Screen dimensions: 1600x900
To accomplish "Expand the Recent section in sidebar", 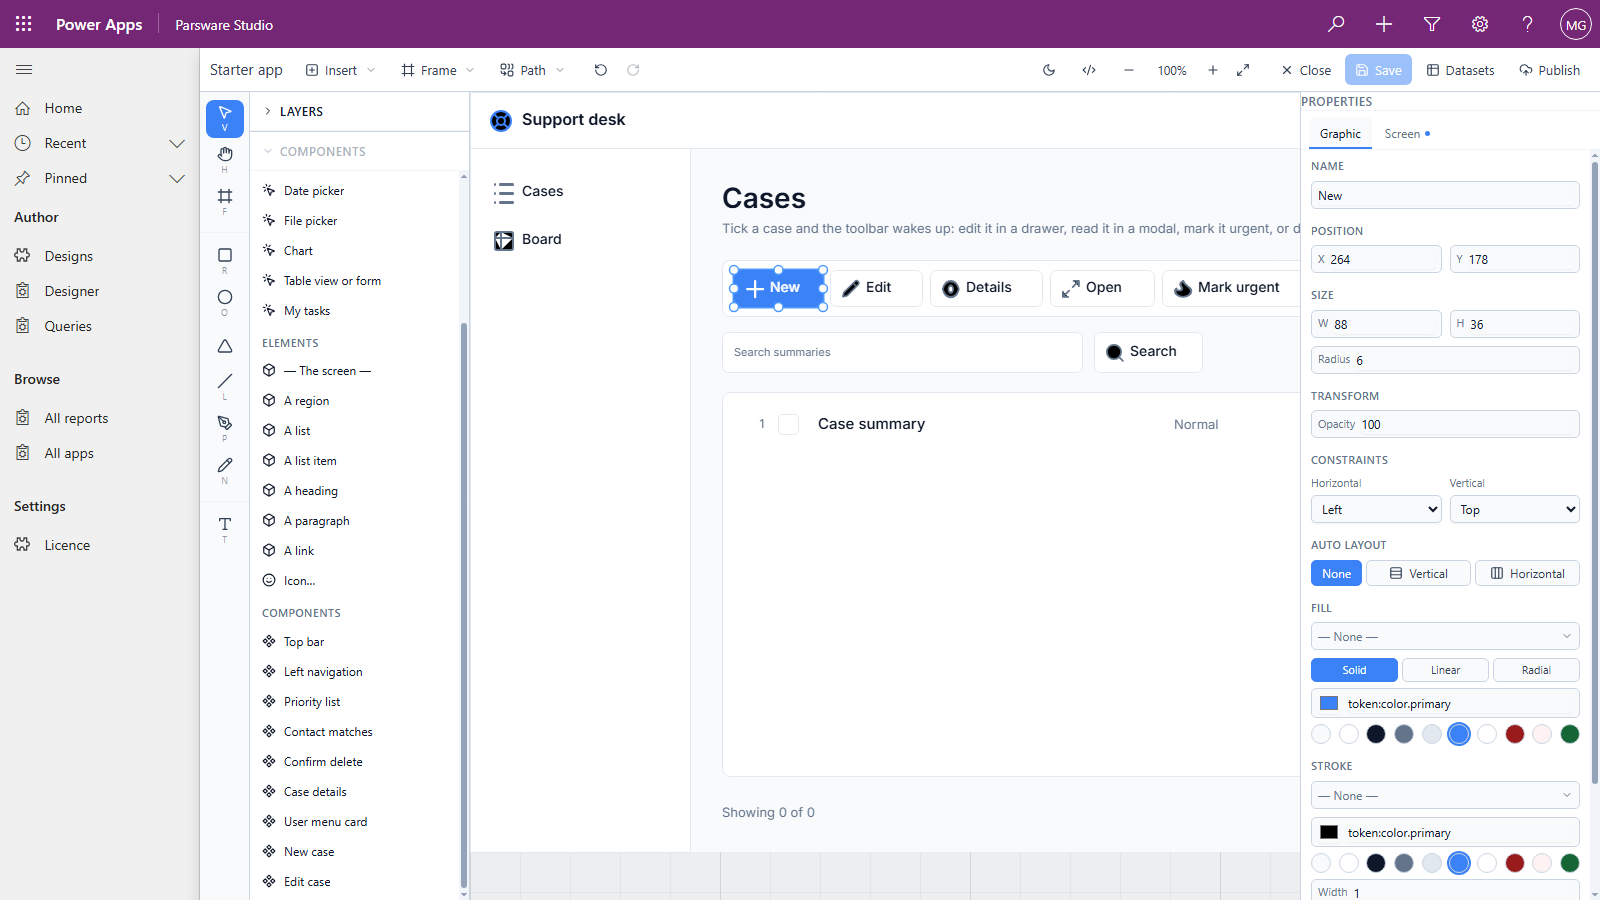I will click(x=177, y=143).
